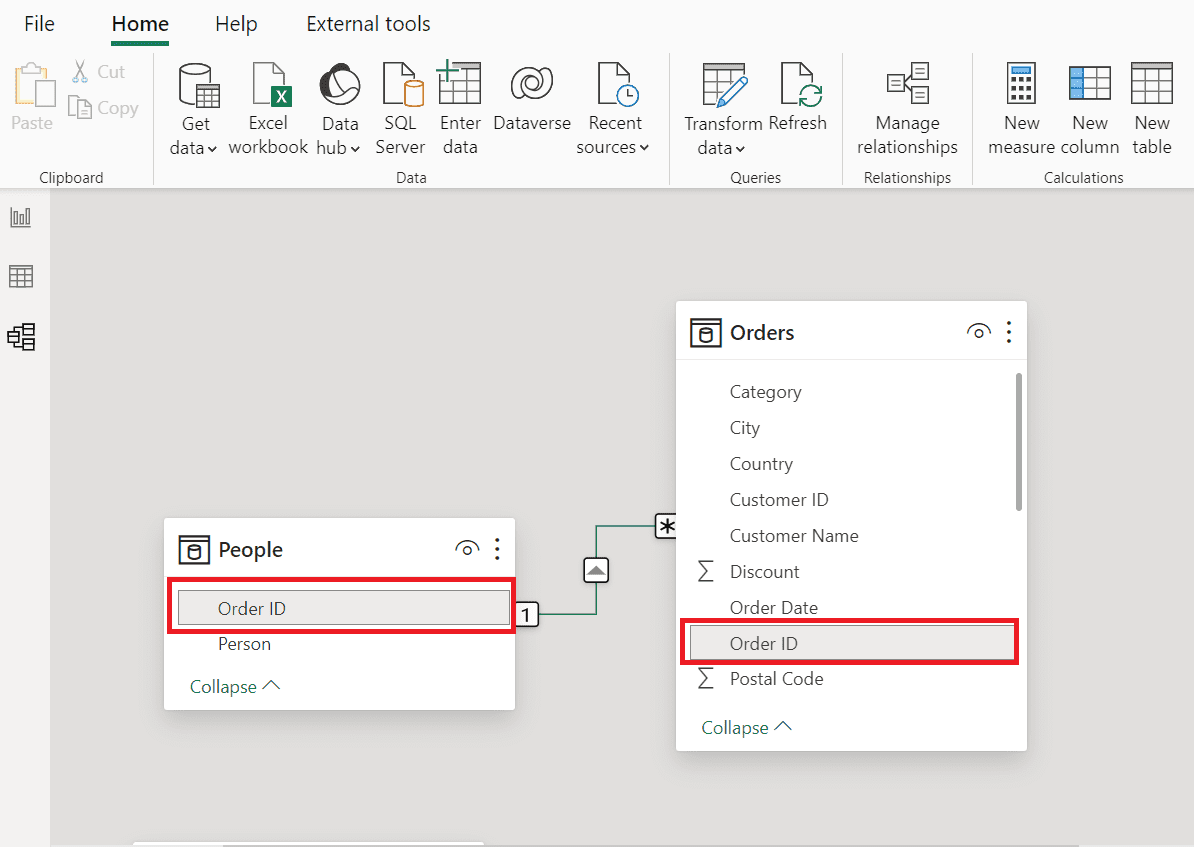This screenshot has height=847, width=1194.
Task: Switch to Report view in sidebar
Action: tap(21, 217)
